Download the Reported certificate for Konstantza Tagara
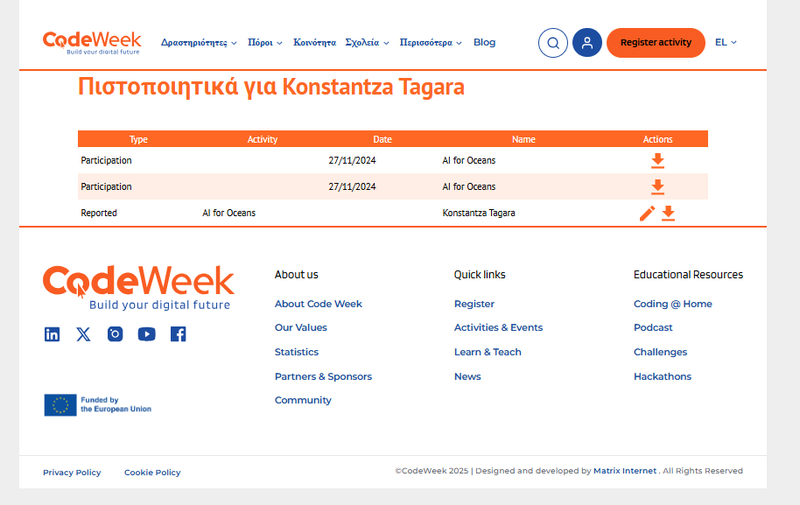This screenshot has height=505, width=800. pos(668,213)
